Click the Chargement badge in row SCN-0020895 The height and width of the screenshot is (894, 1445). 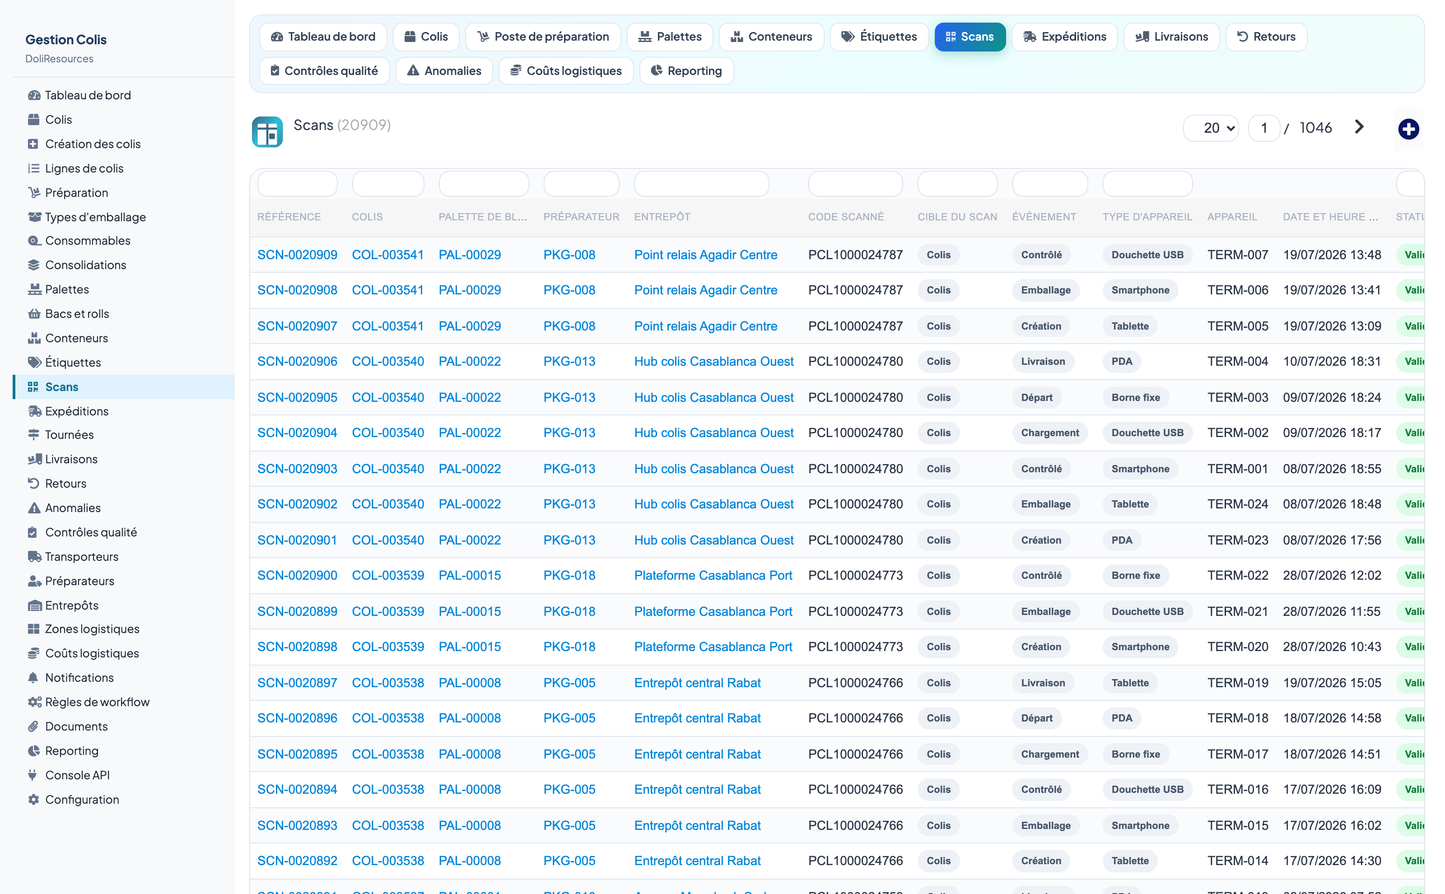point(1050,755)
